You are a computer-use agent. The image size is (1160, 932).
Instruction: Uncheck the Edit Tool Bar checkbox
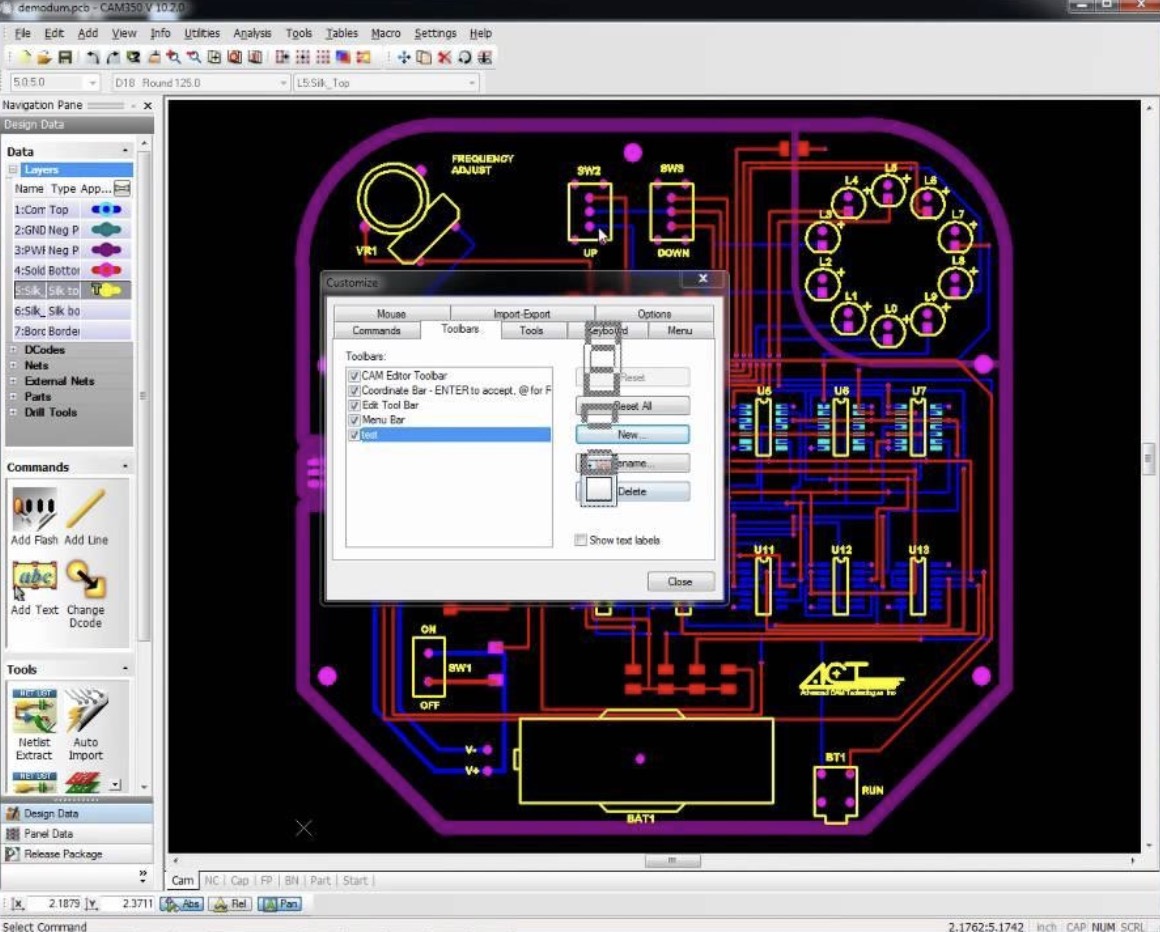click(x=354, y=405)
